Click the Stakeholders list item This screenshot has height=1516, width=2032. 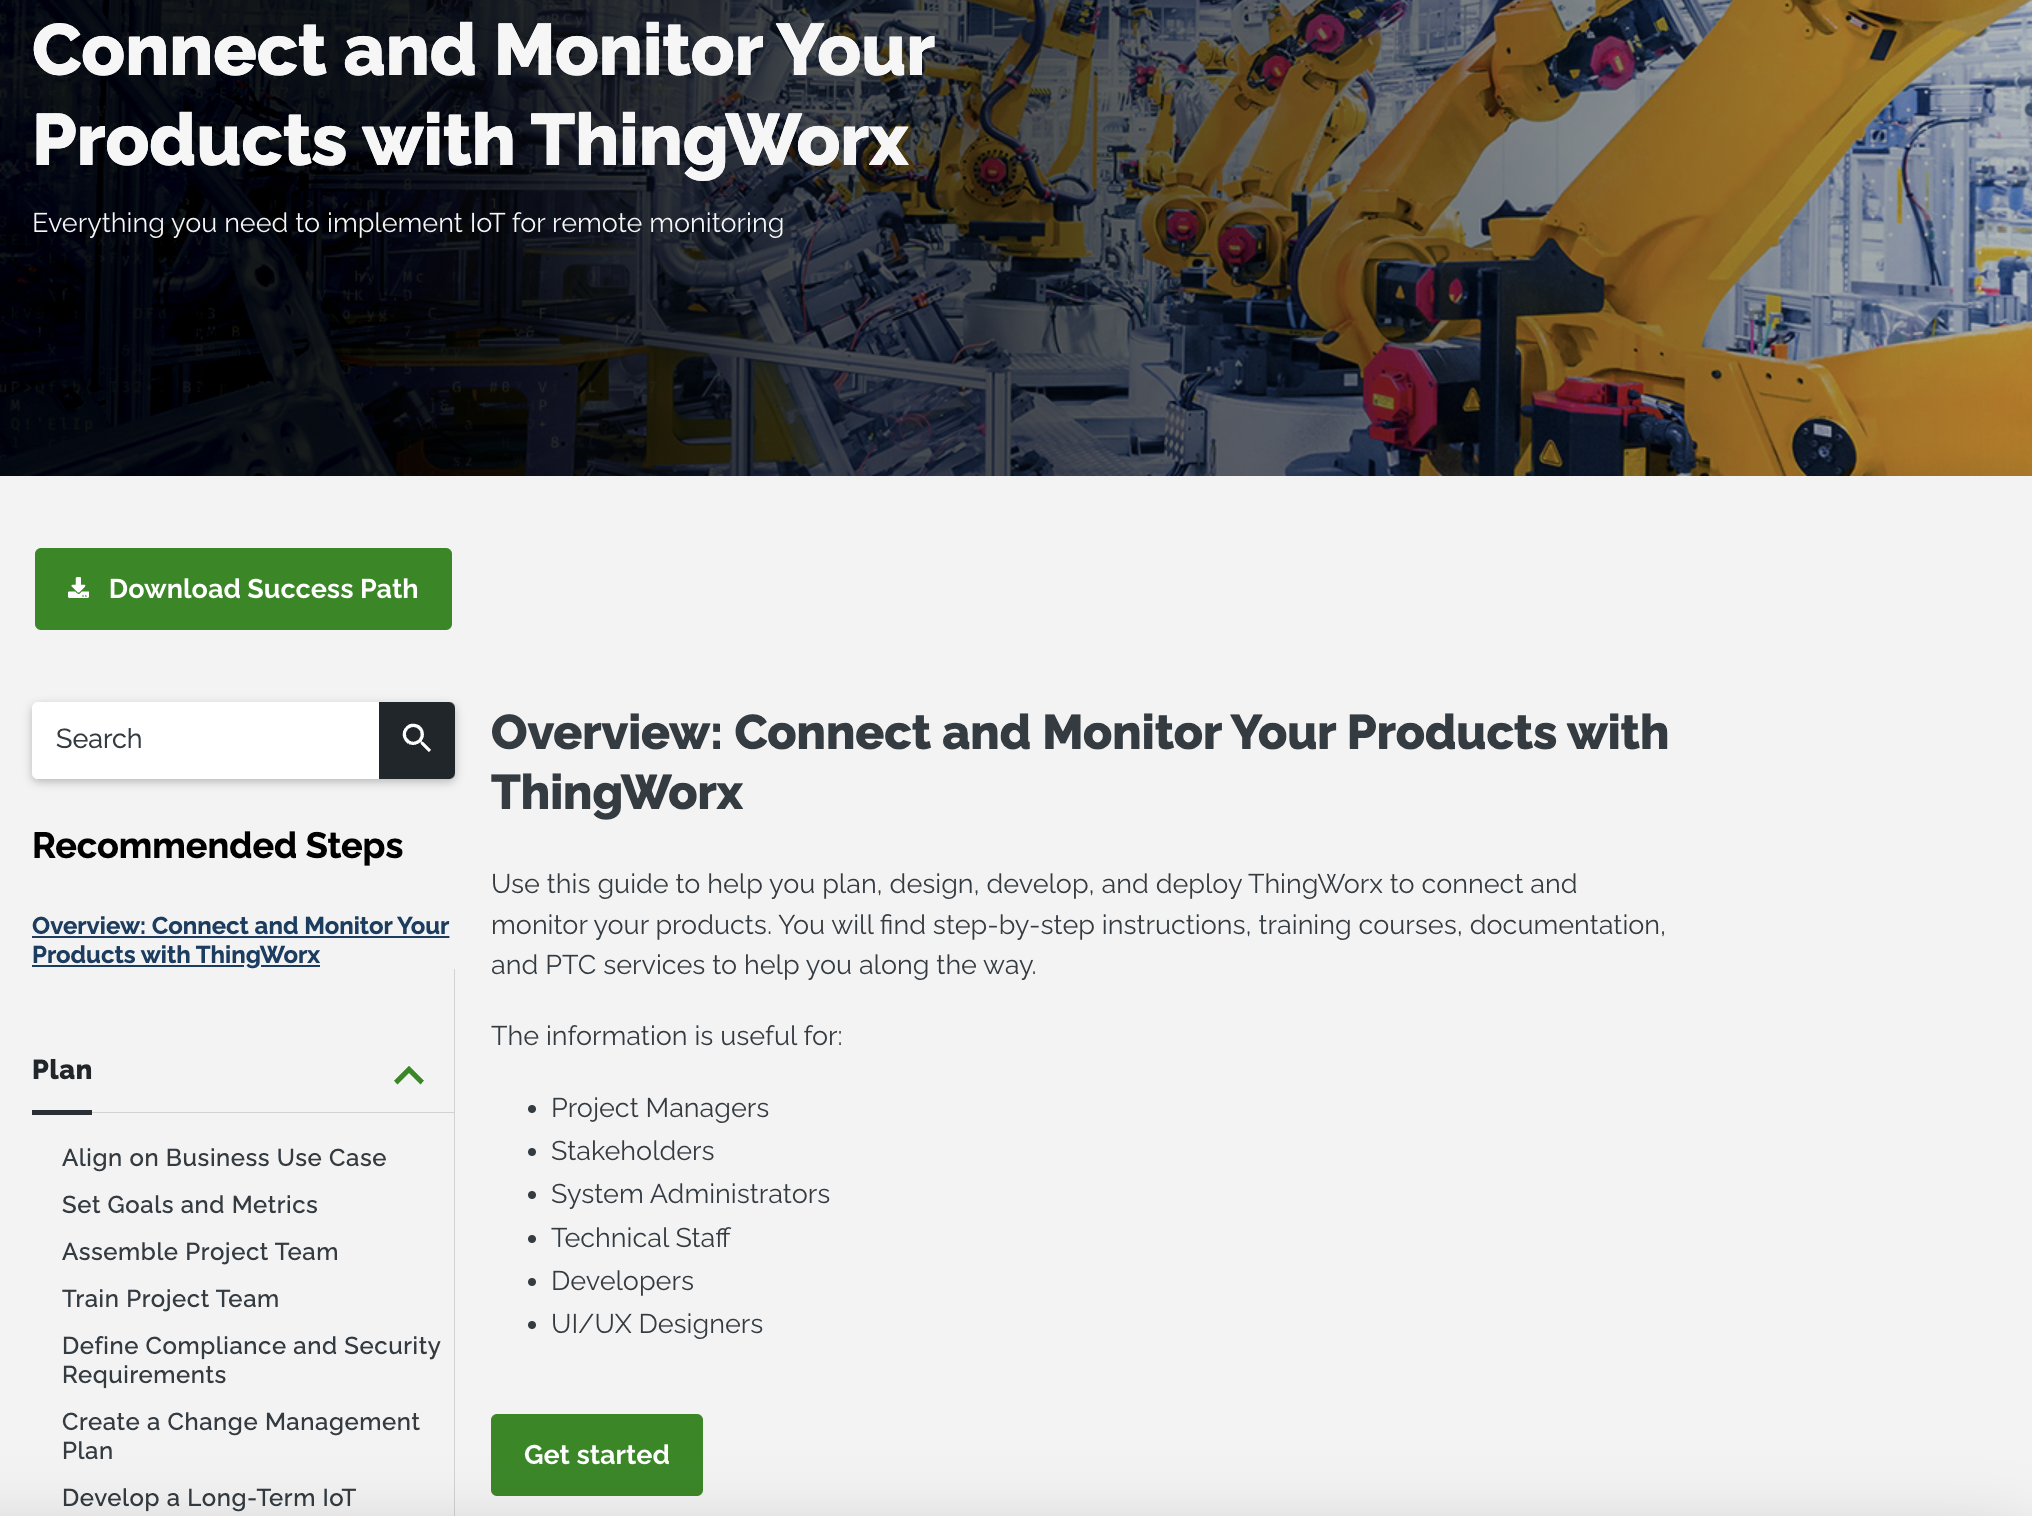point(633,1151)
